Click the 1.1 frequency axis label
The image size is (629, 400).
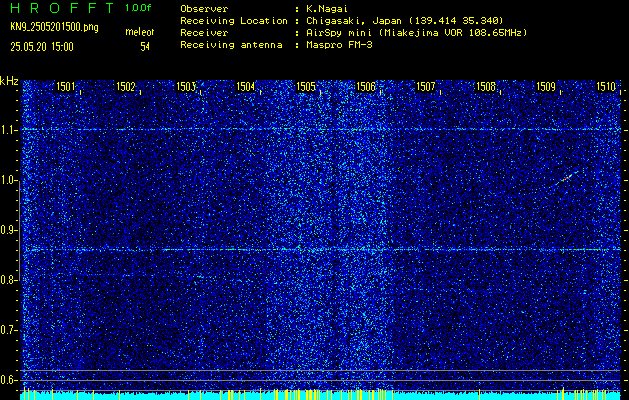[x=8, y=130]
